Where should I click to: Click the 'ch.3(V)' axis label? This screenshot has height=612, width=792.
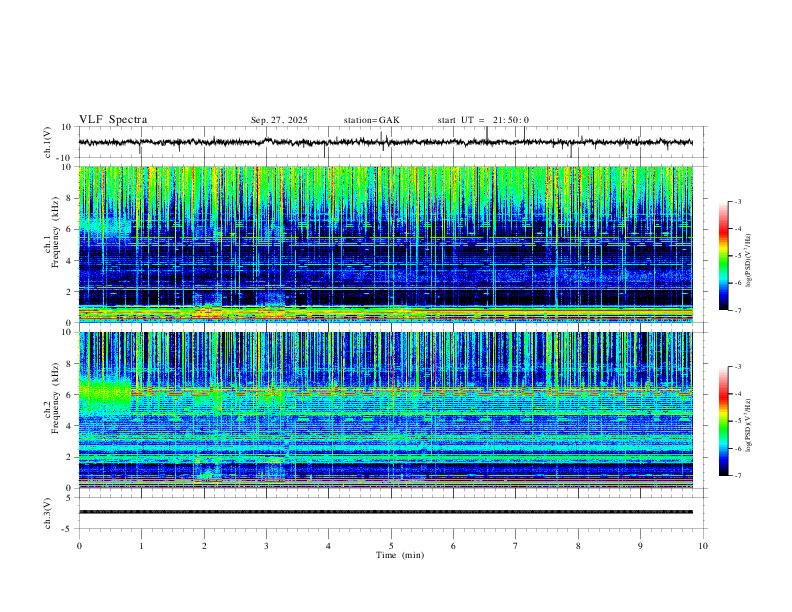(48, 513)
